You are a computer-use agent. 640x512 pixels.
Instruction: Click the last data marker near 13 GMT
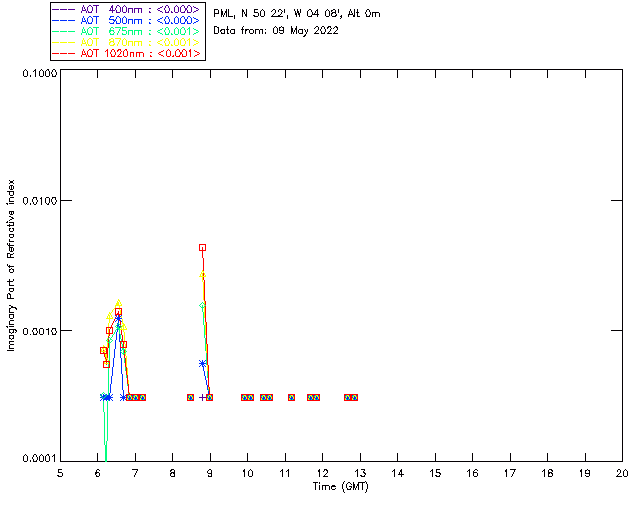coord(354,397)
